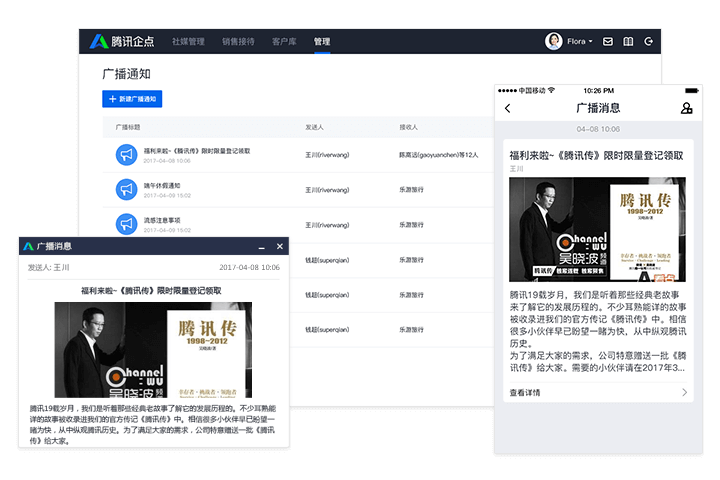Click the 发送人 column header
Image resolution: width=720 pixels, height=480 pixels.
(315, 127)
